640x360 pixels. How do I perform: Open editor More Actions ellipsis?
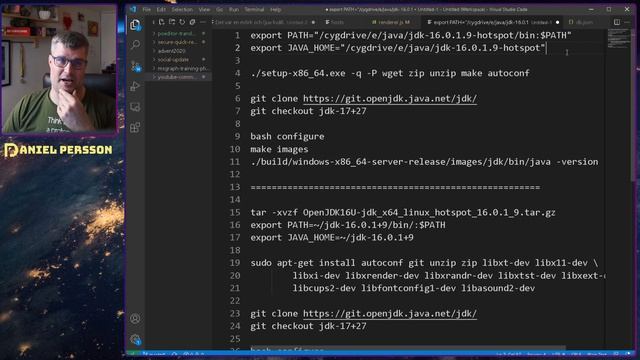coord(627,22)
